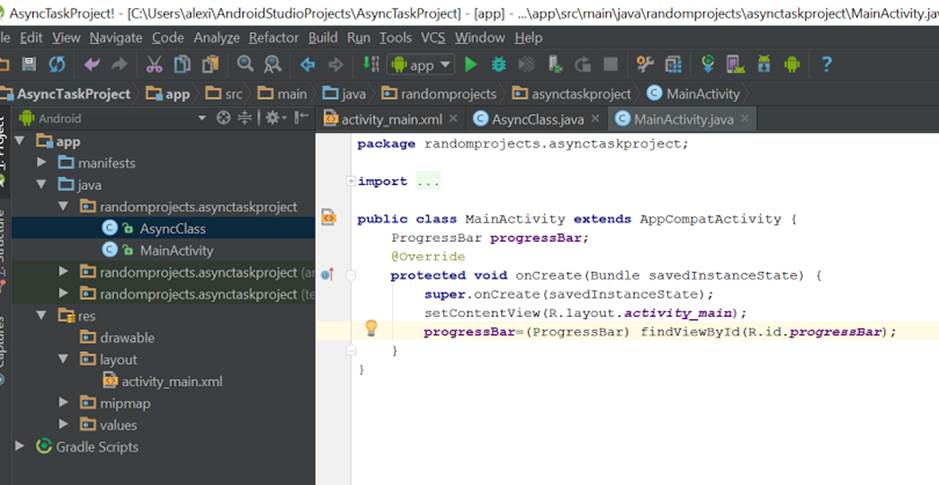The height and width of the screenshot is (485, 939).
Task: Click the onCreate override gutter marker
Action: (327, 274)
